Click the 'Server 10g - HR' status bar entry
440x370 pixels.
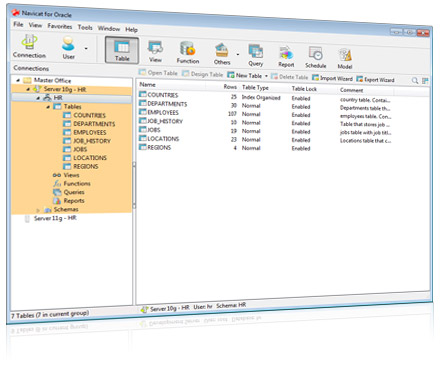[166, 309]
